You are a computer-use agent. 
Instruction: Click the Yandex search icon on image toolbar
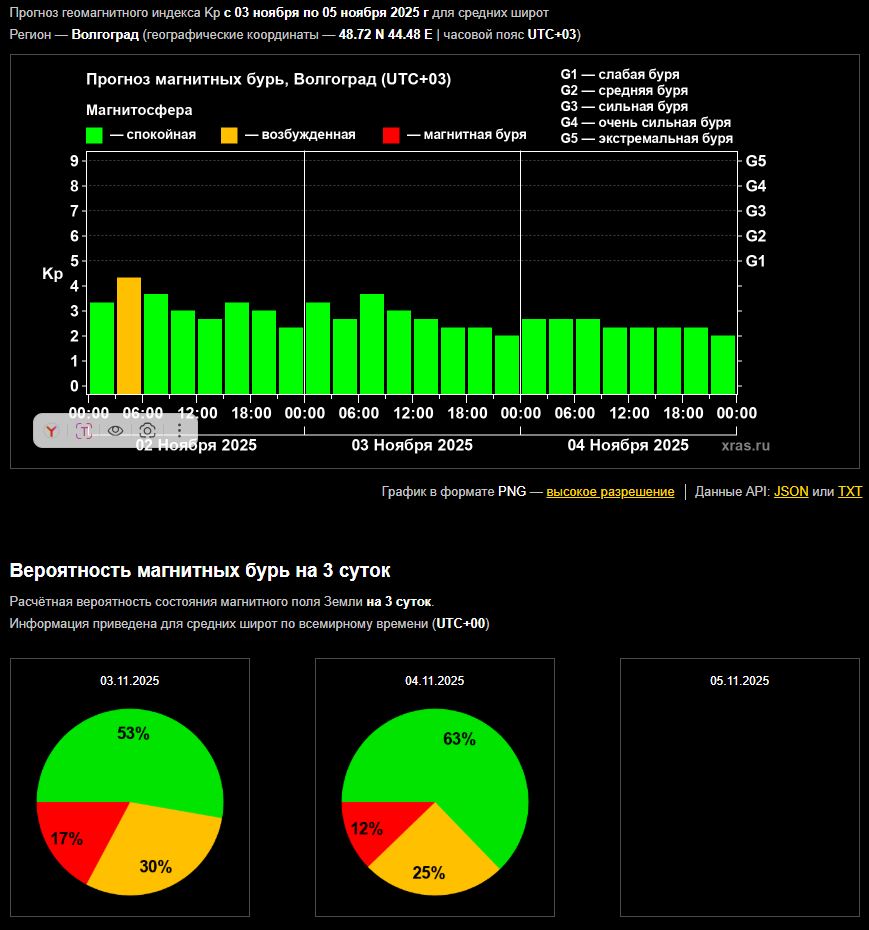pyautogui.click(x=51, y=431)
